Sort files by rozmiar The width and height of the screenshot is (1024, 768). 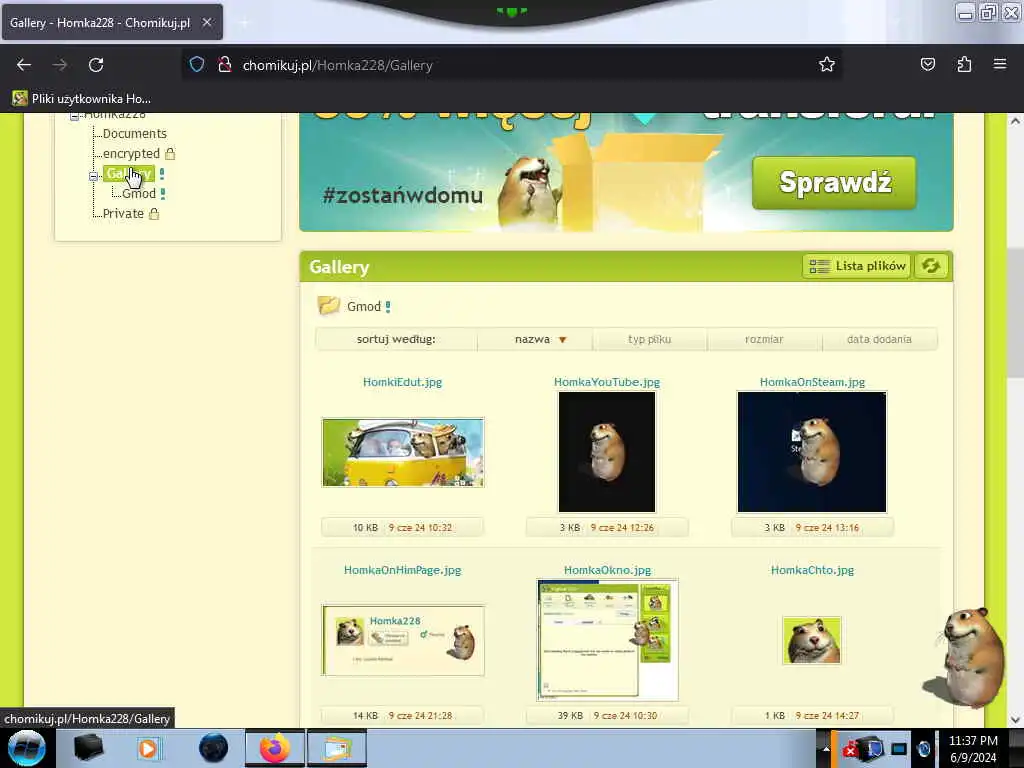[764, 339]
